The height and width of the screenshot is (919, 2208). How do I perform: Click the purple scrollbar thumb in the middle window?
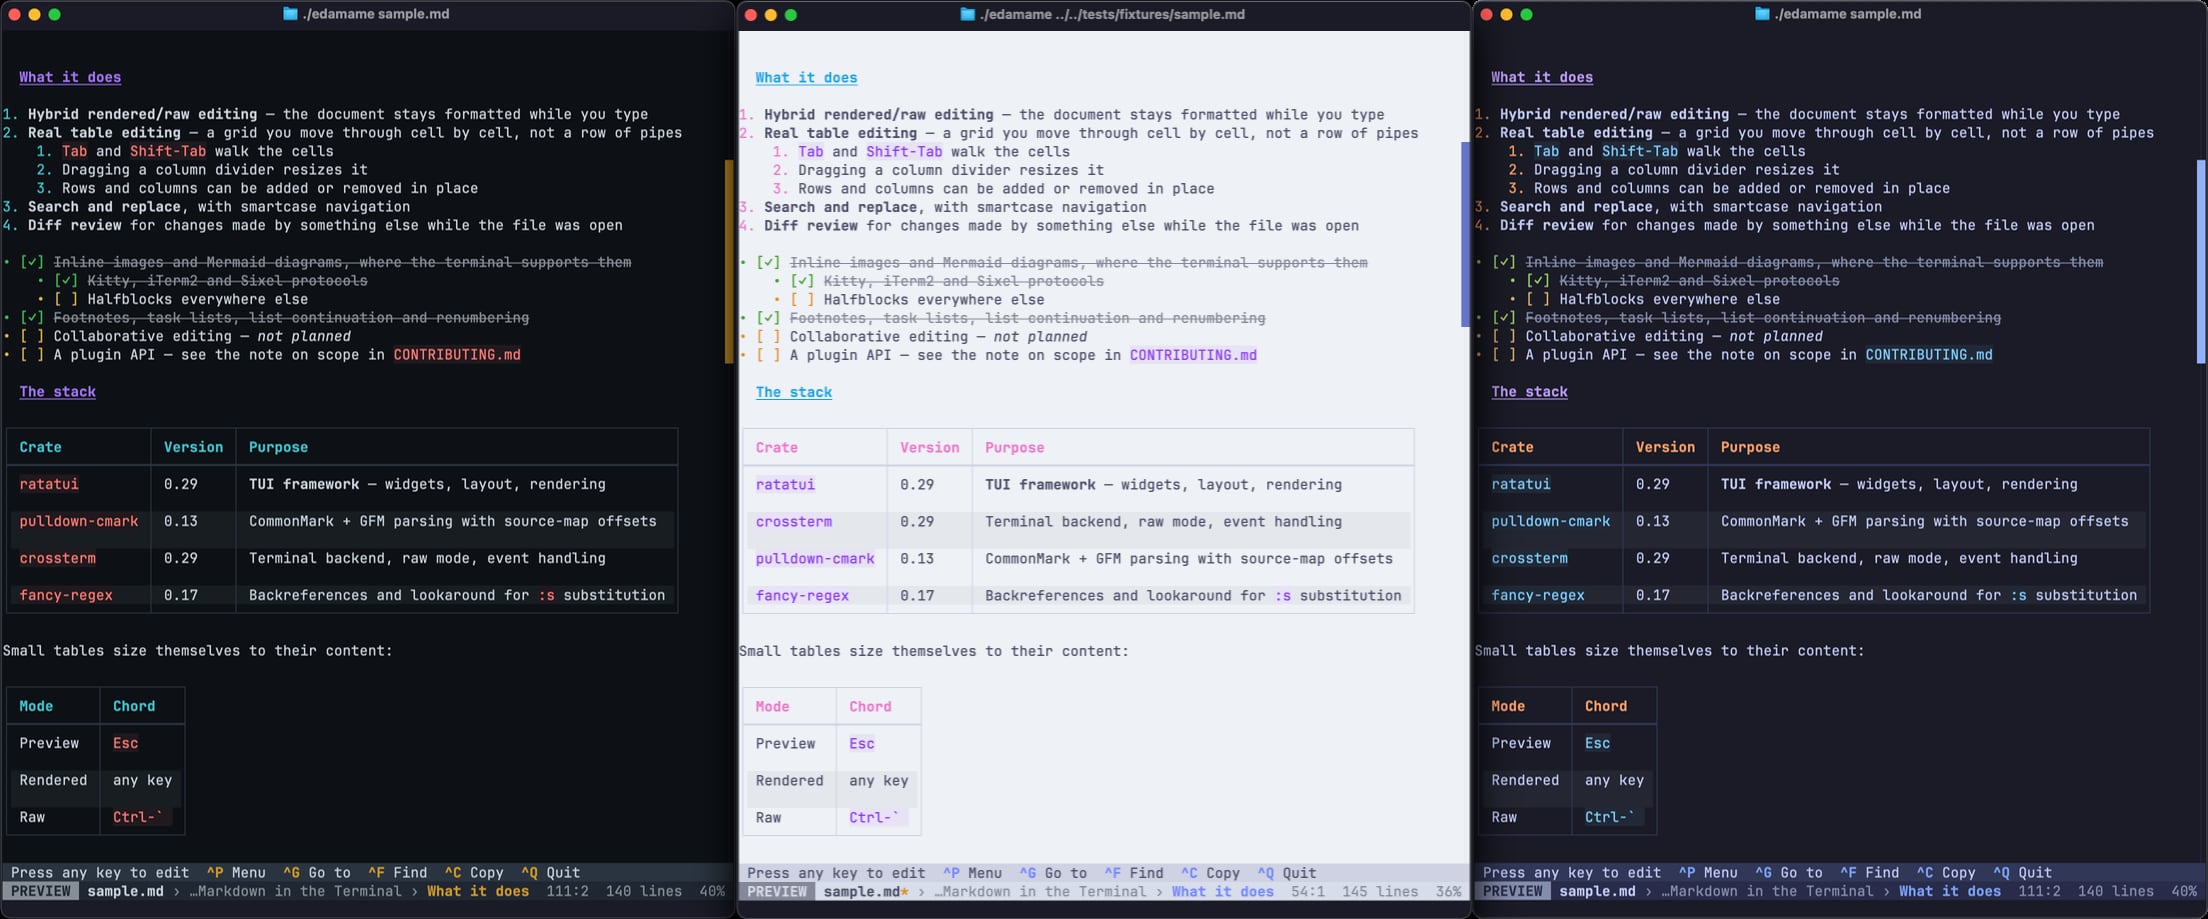click(1466, 234)
